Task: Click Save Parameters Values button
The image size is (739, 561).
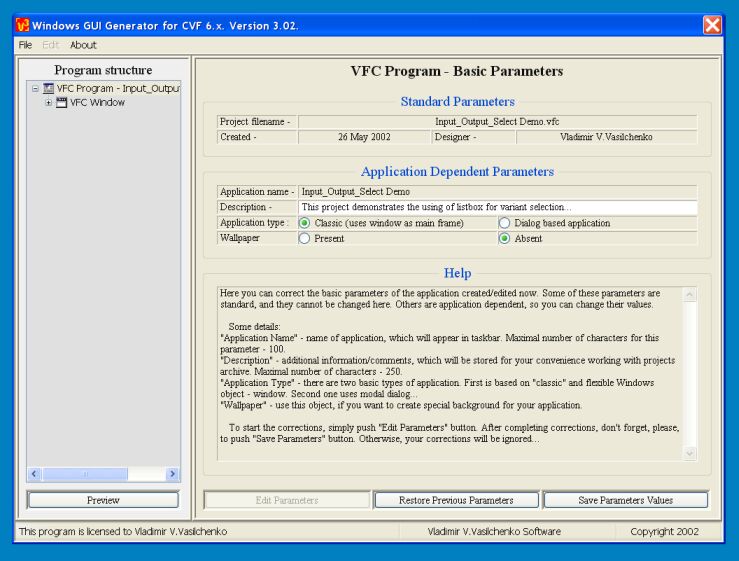Action: point(625,500)
